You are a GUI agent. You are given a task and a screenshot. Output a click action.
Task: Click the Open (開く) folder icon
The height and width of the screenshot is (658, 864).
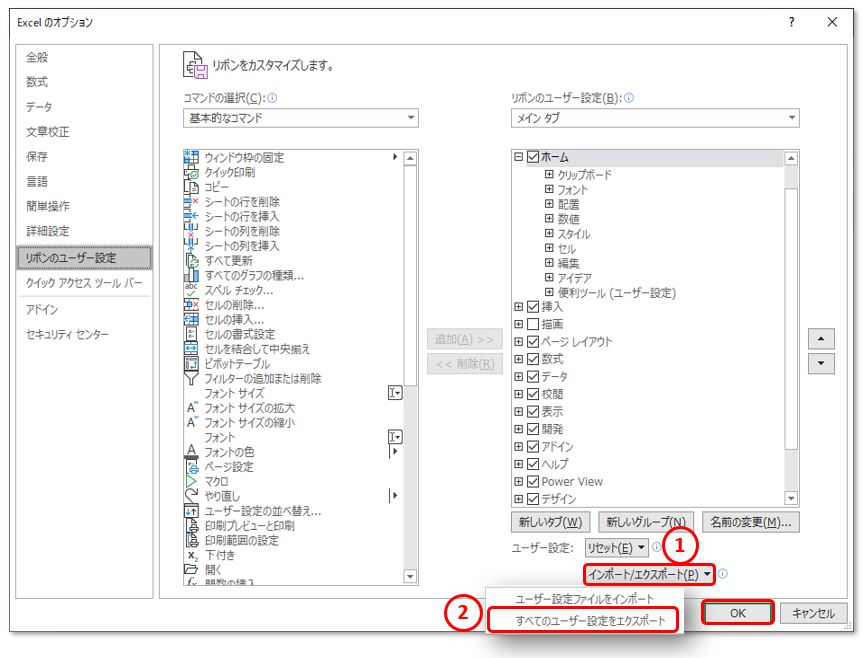(191, 569)
